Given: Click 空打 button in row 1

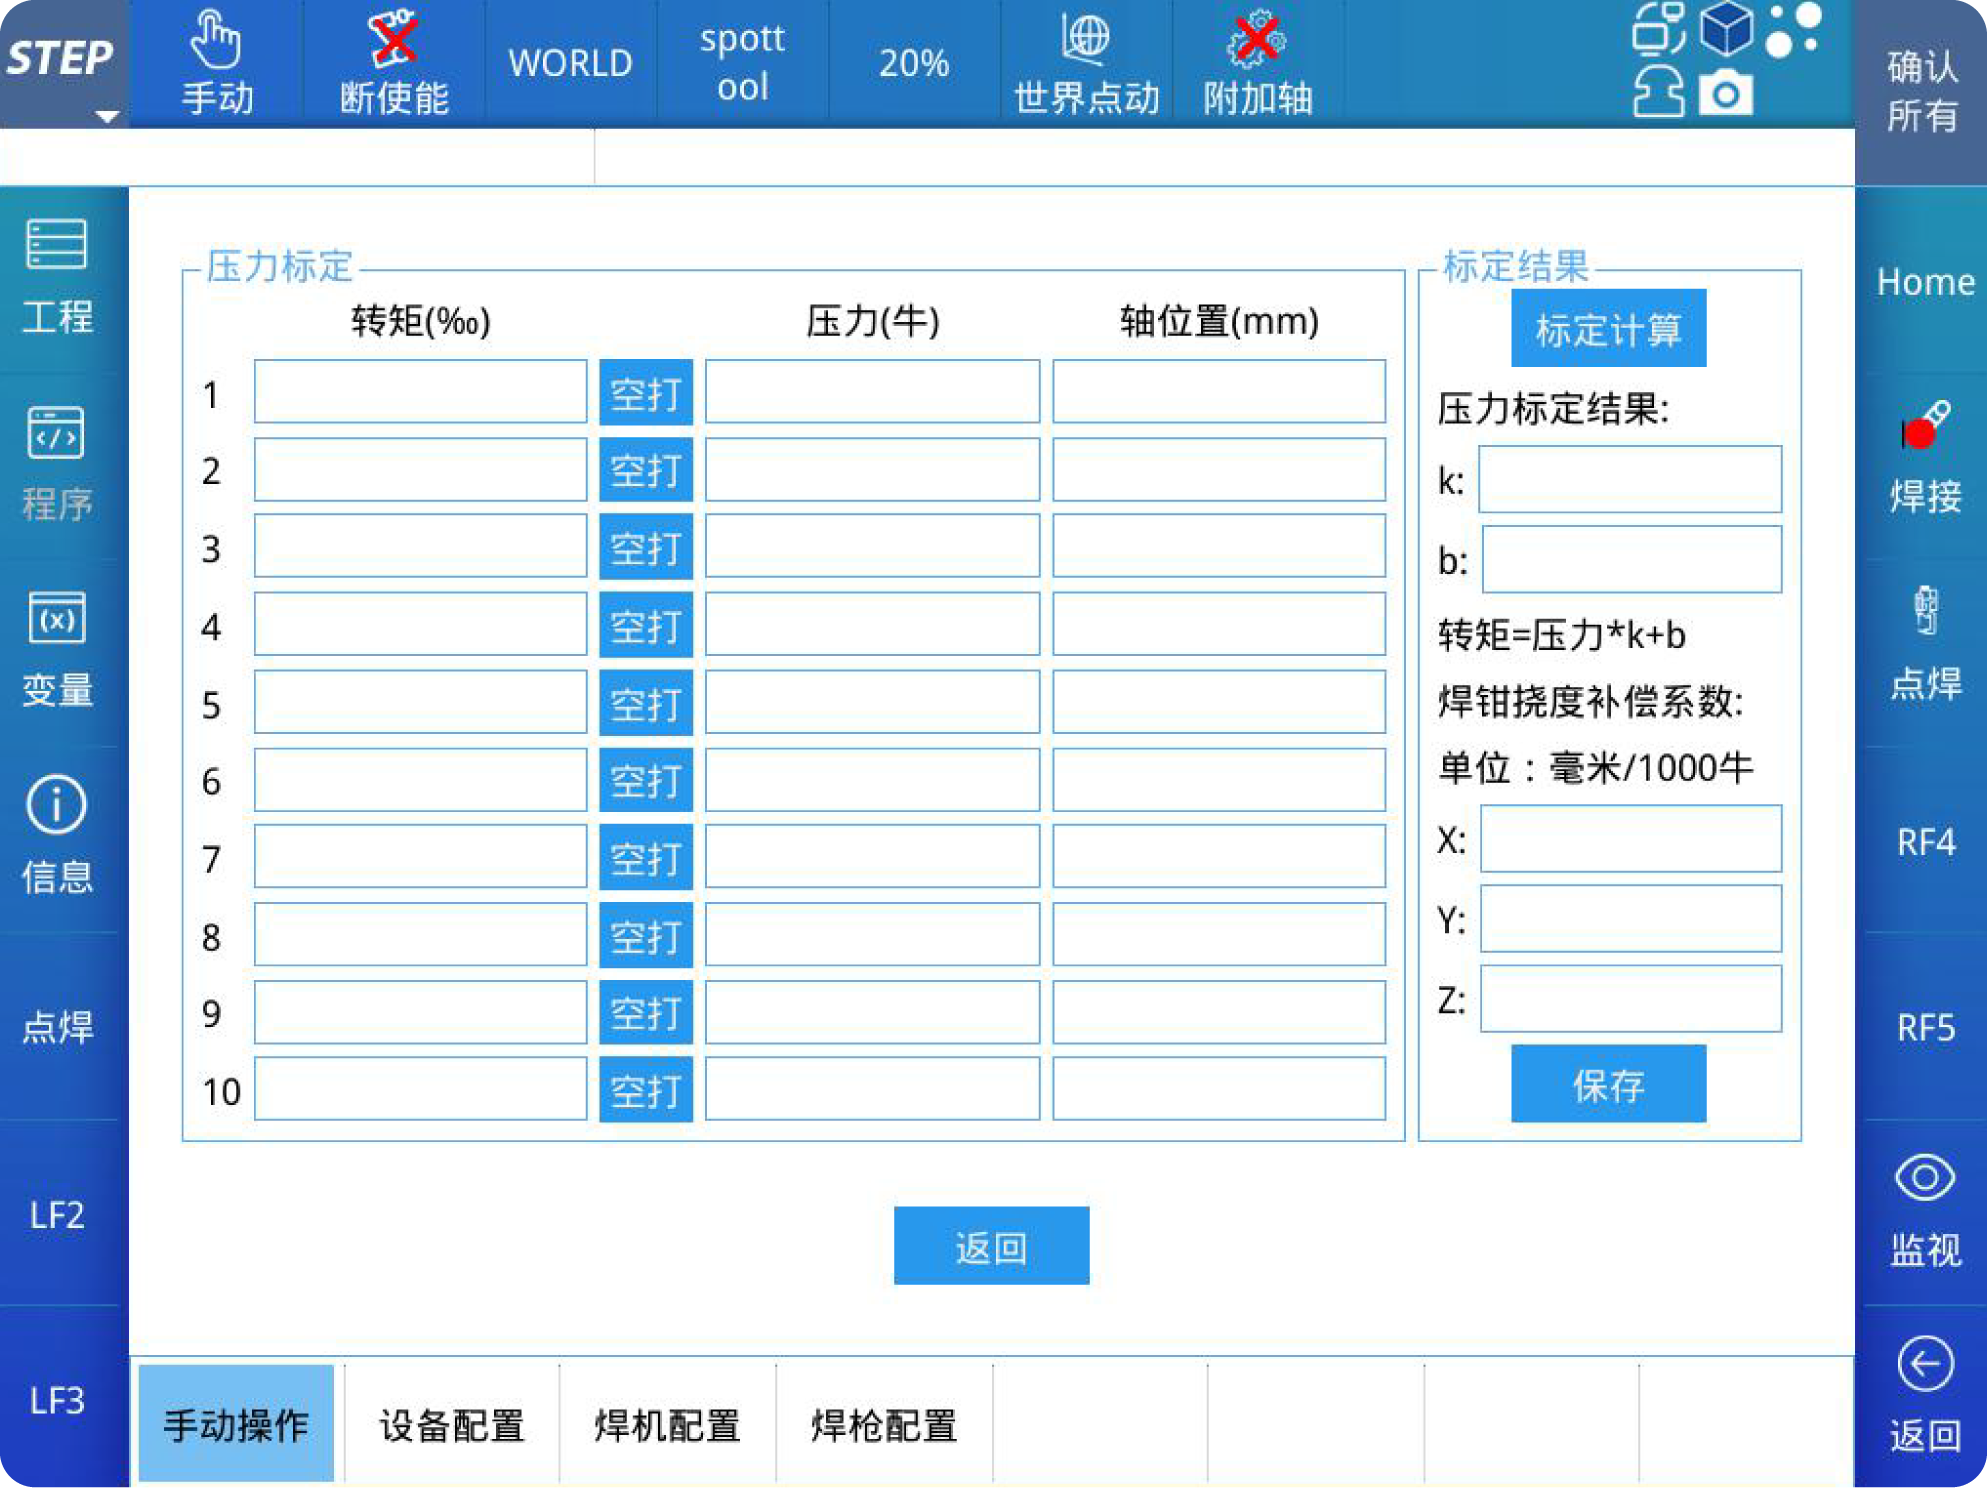Looking at the screenshot, I should 646,393.
